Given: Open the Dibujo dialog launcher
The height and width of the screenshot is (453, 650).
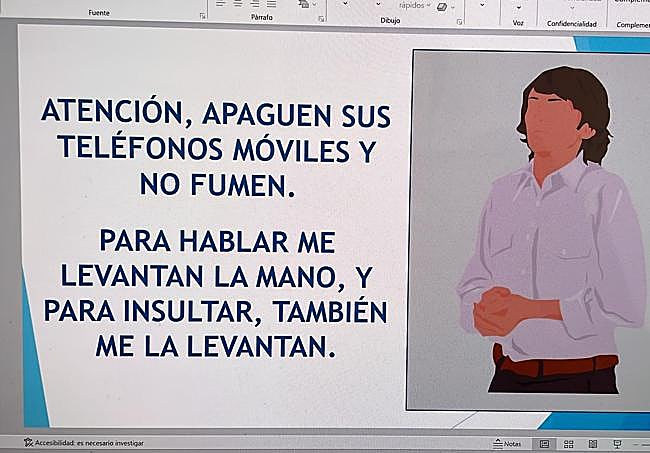Looking at the screenshot, I should point(459,22).
